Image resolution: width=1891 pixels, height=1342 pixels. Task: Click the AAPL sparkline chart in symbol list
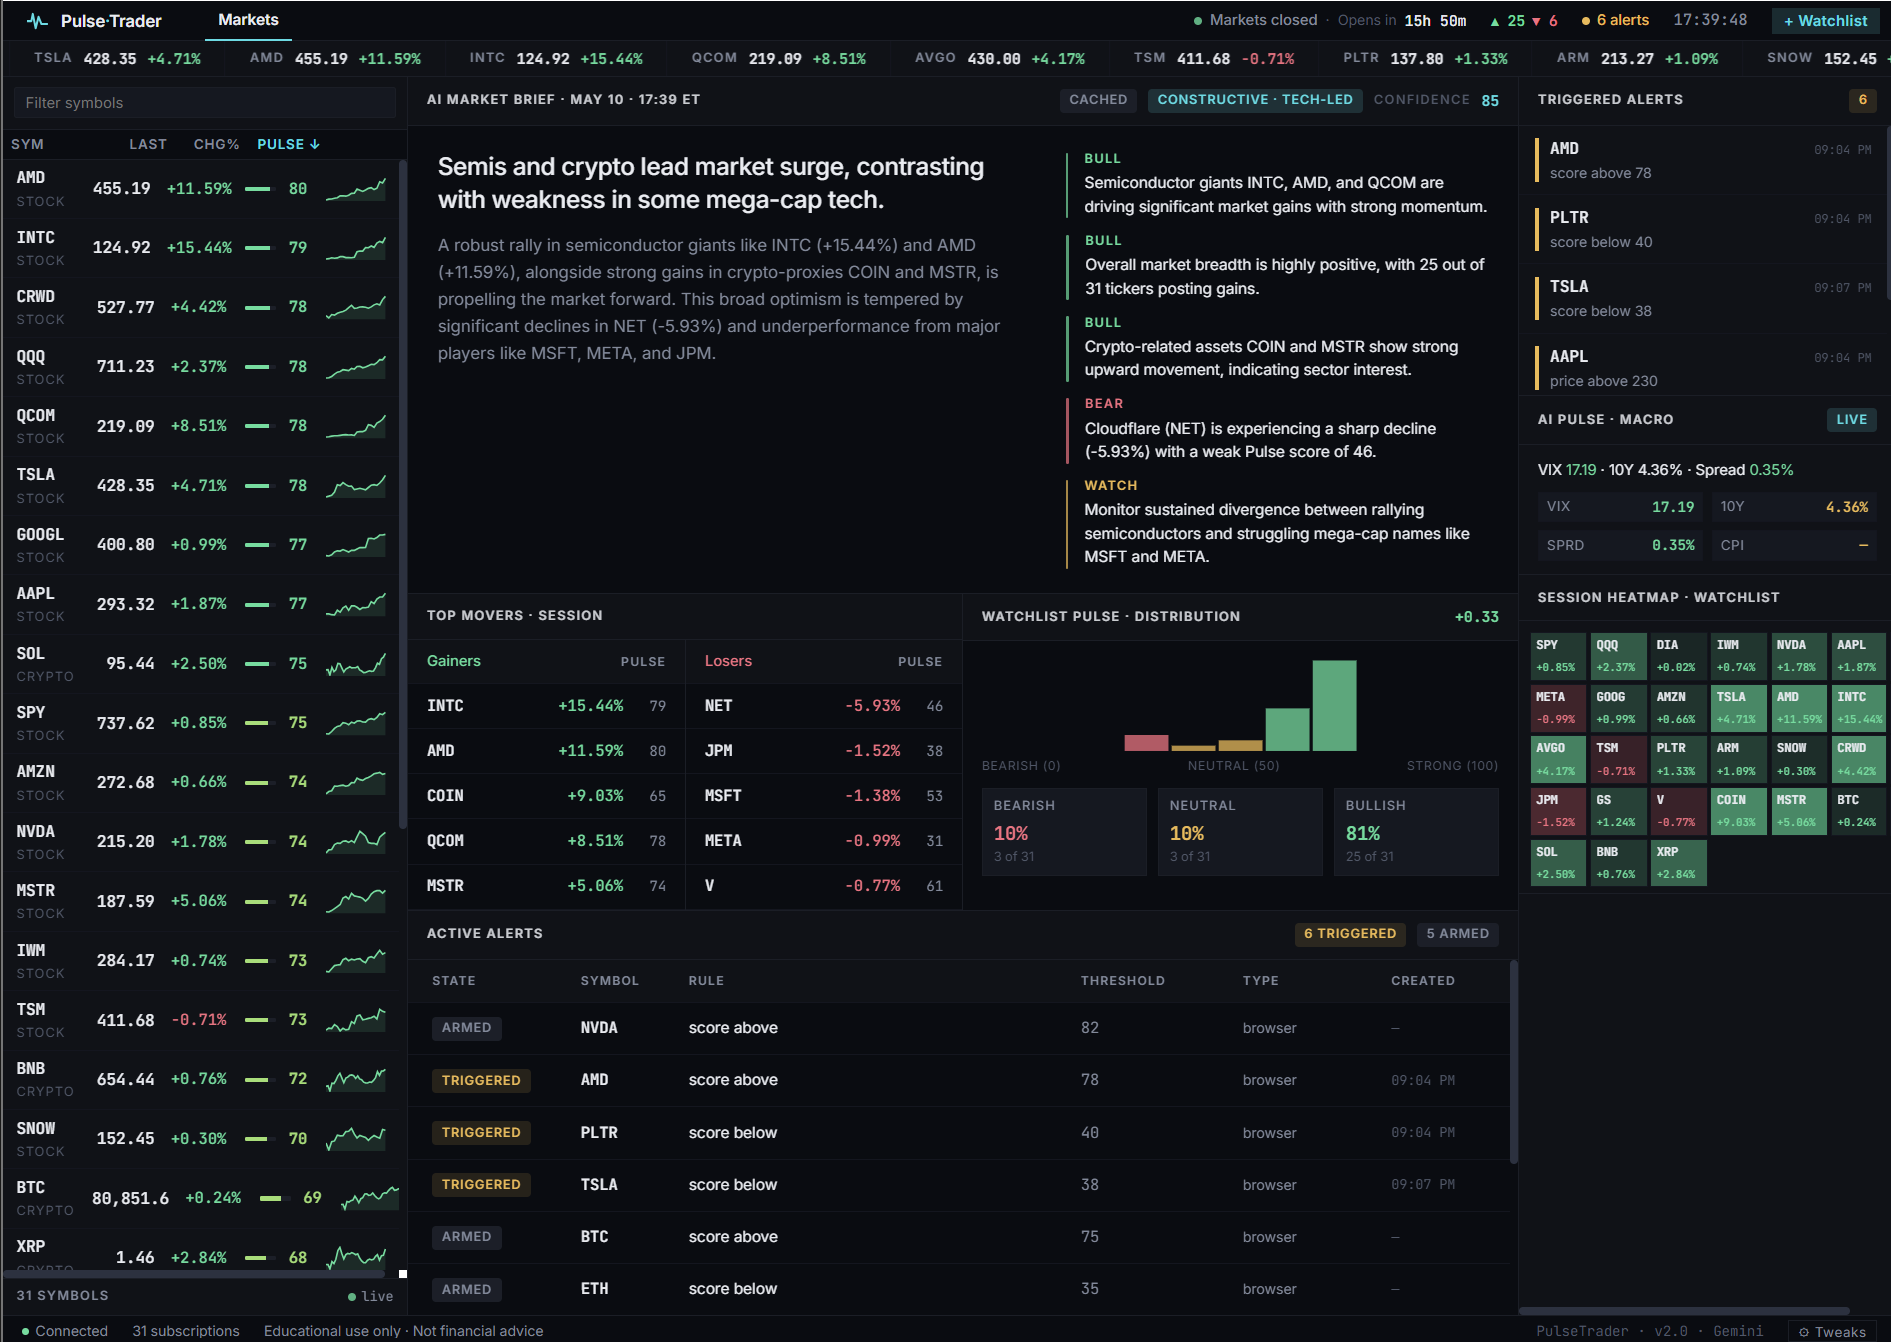point(356,604)
